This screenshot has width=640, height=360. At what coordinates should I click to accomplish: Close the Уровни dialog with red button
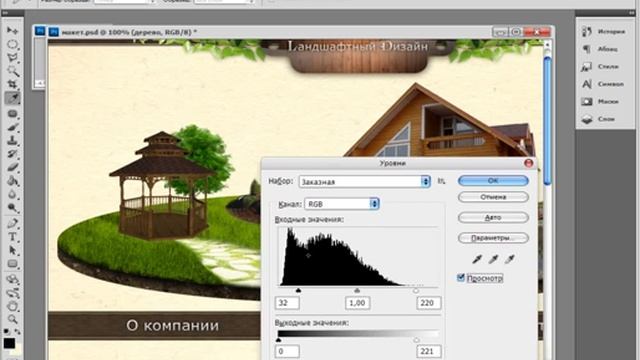coord(529,163)
